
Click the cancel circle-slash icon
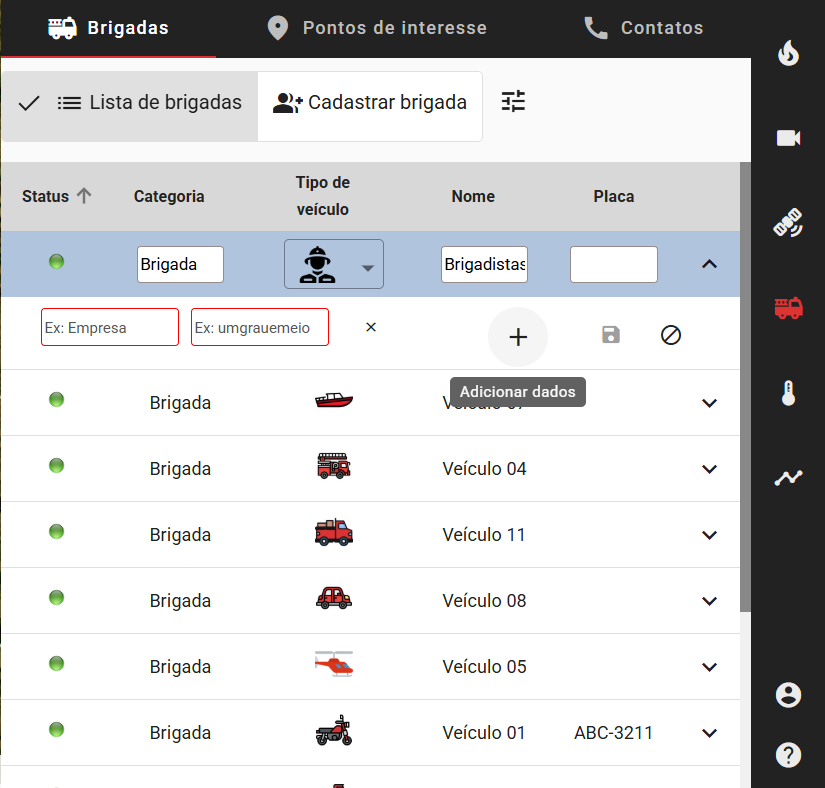671,335
